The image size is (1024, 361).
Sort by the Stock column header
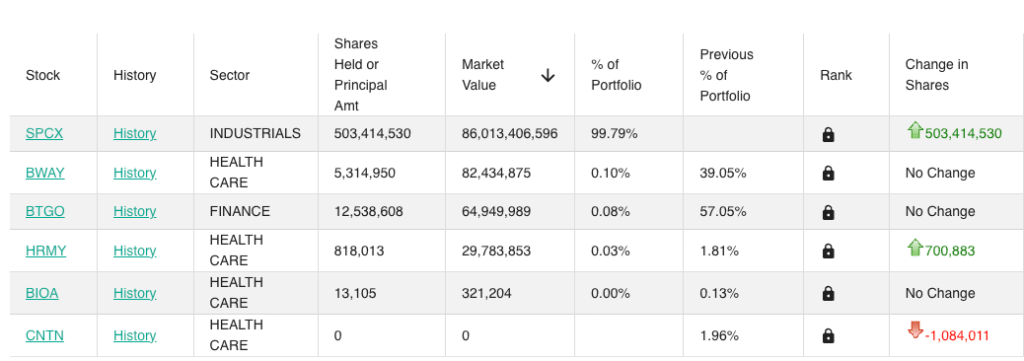tap(42, 75)
